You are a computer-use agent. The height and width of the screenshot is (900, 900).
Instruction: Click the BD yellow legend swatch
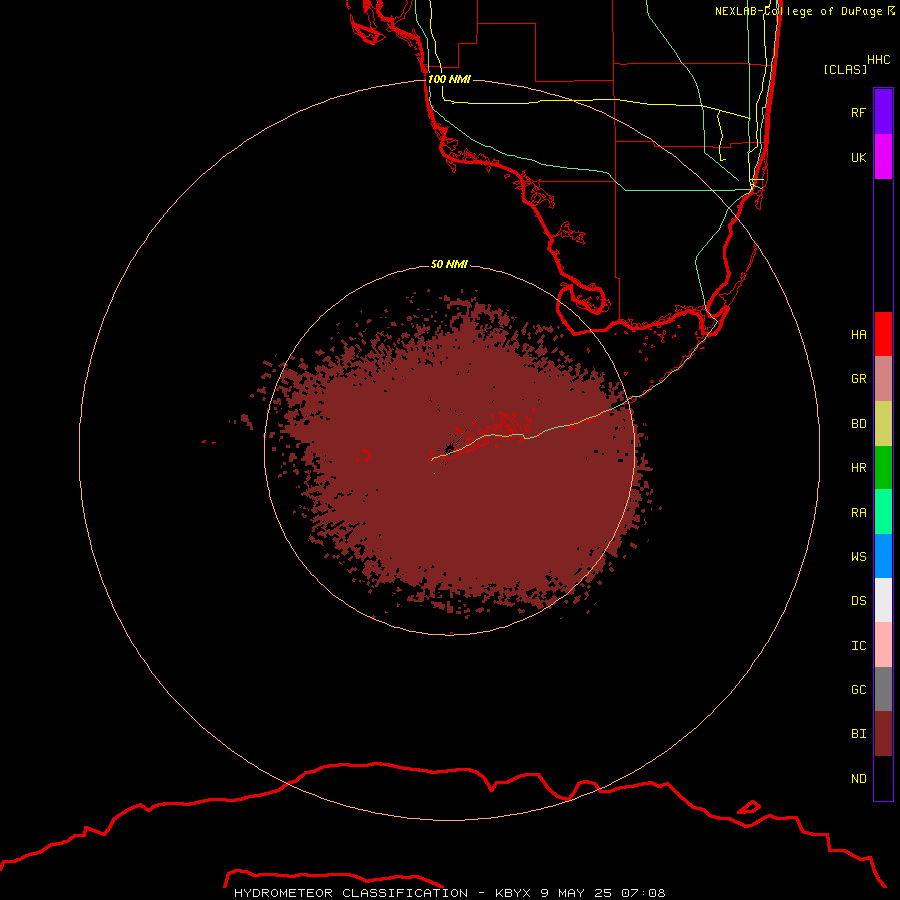click(883, 424)
